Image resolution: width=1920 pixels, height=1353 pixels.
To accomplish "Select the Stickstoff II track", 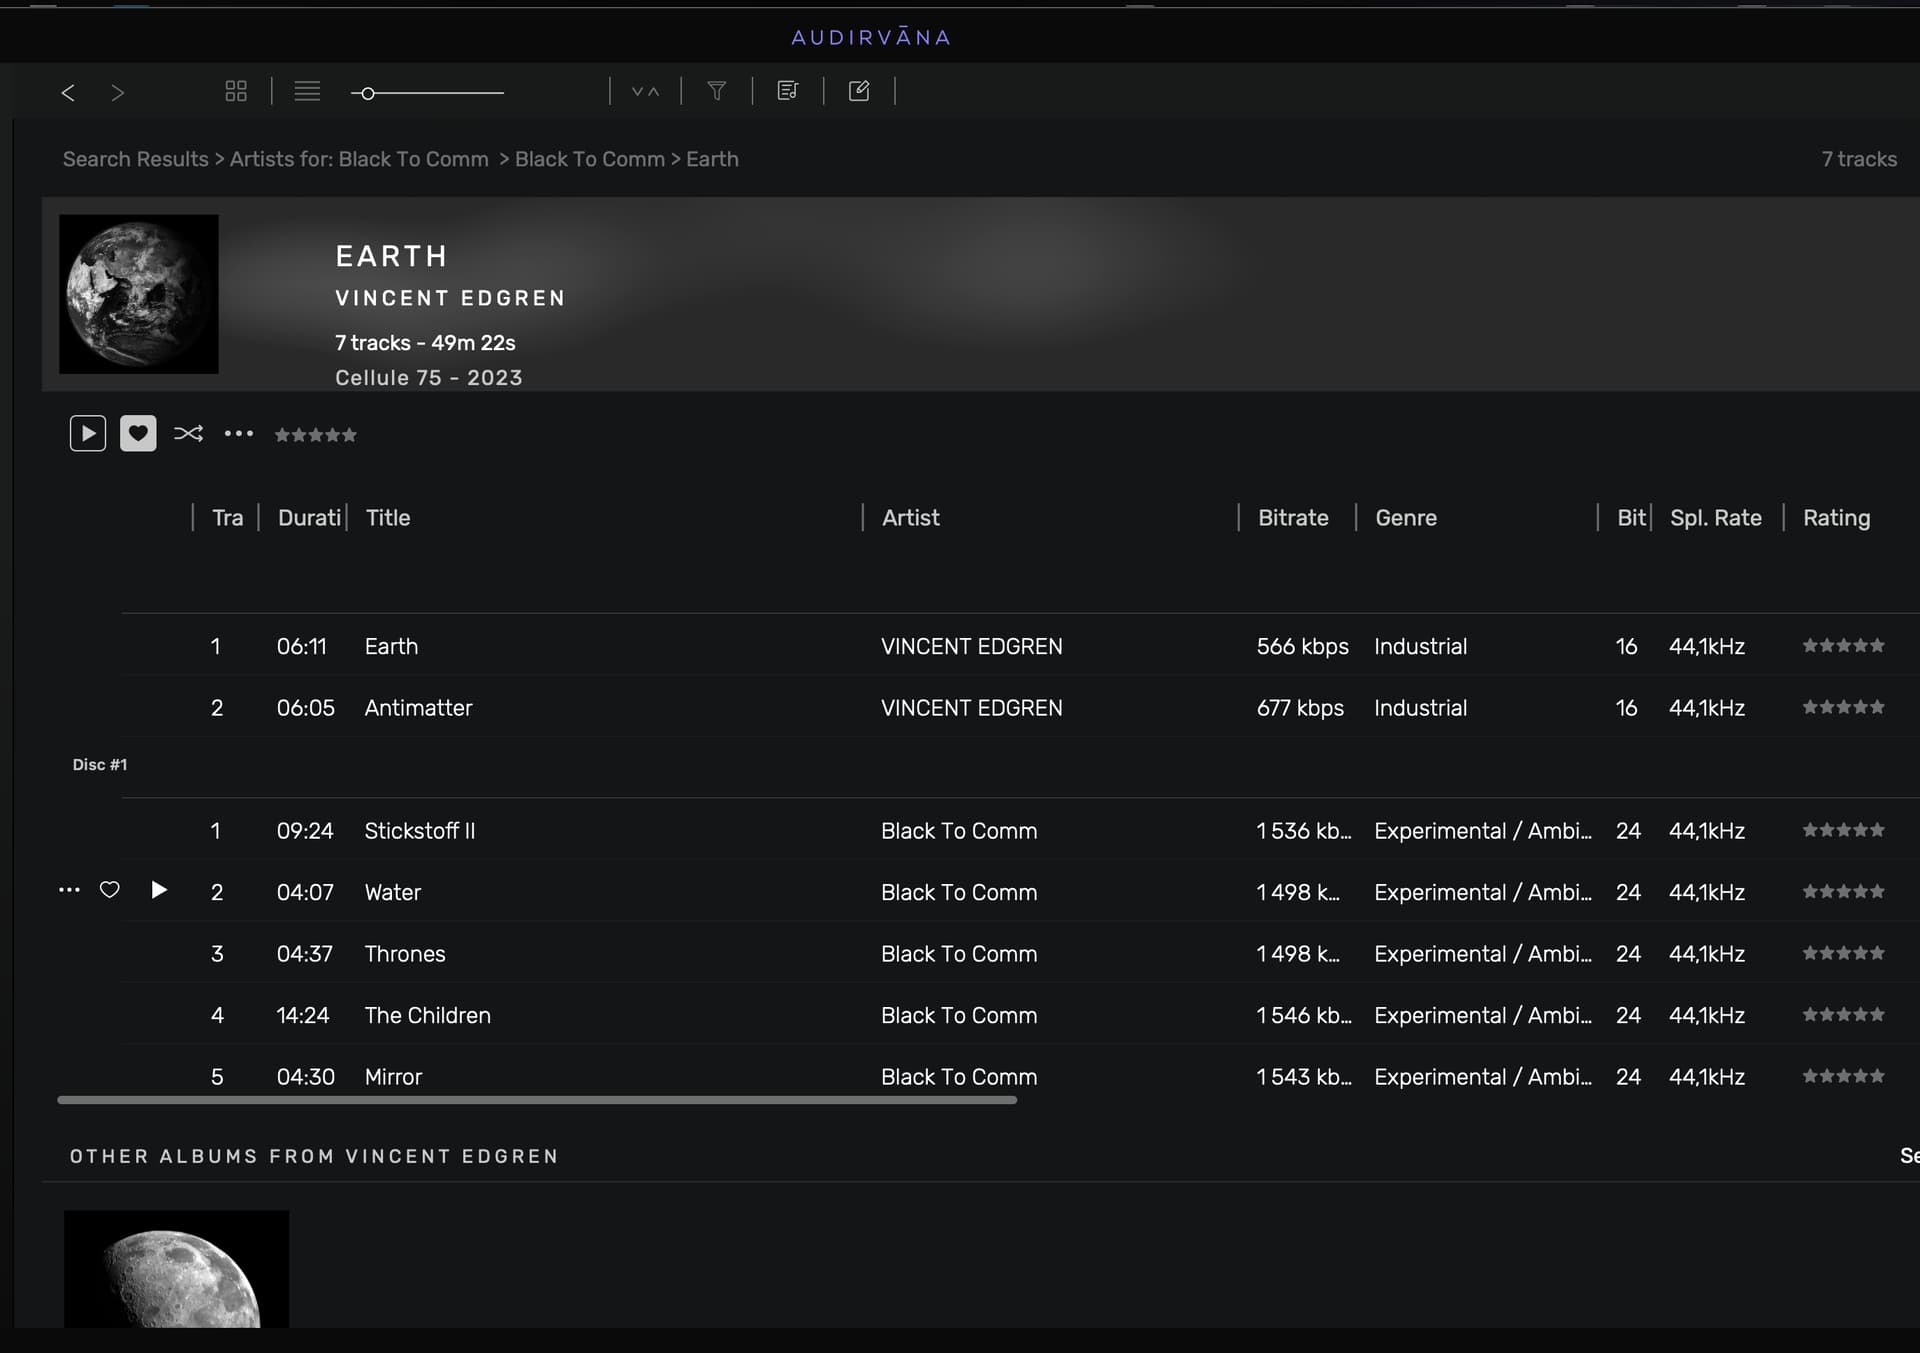I will 420,831.
